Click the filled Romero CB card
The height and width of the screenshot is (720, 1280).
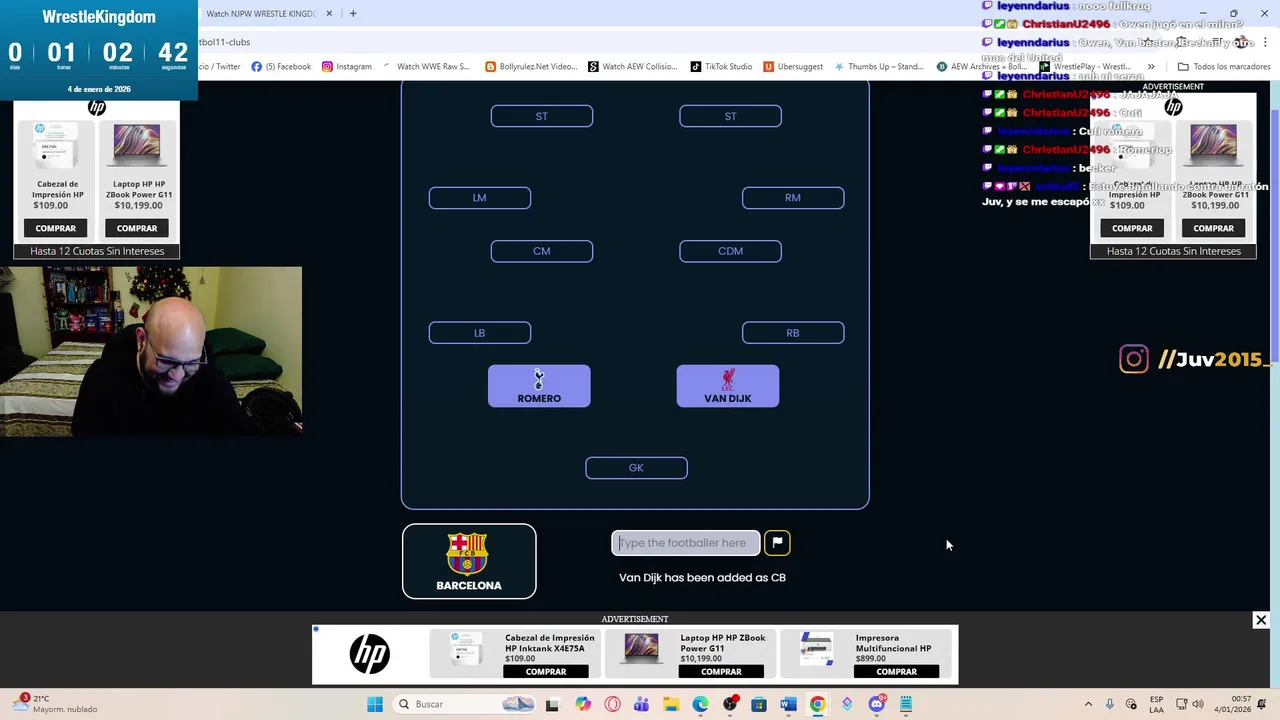[539, 386]
